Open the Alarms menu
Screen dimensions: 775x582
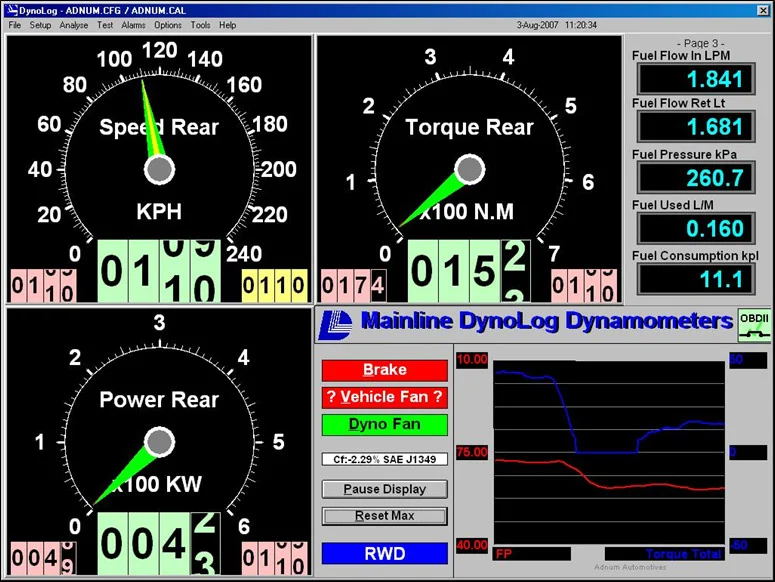pyautogui.click(x=133, y=25)
